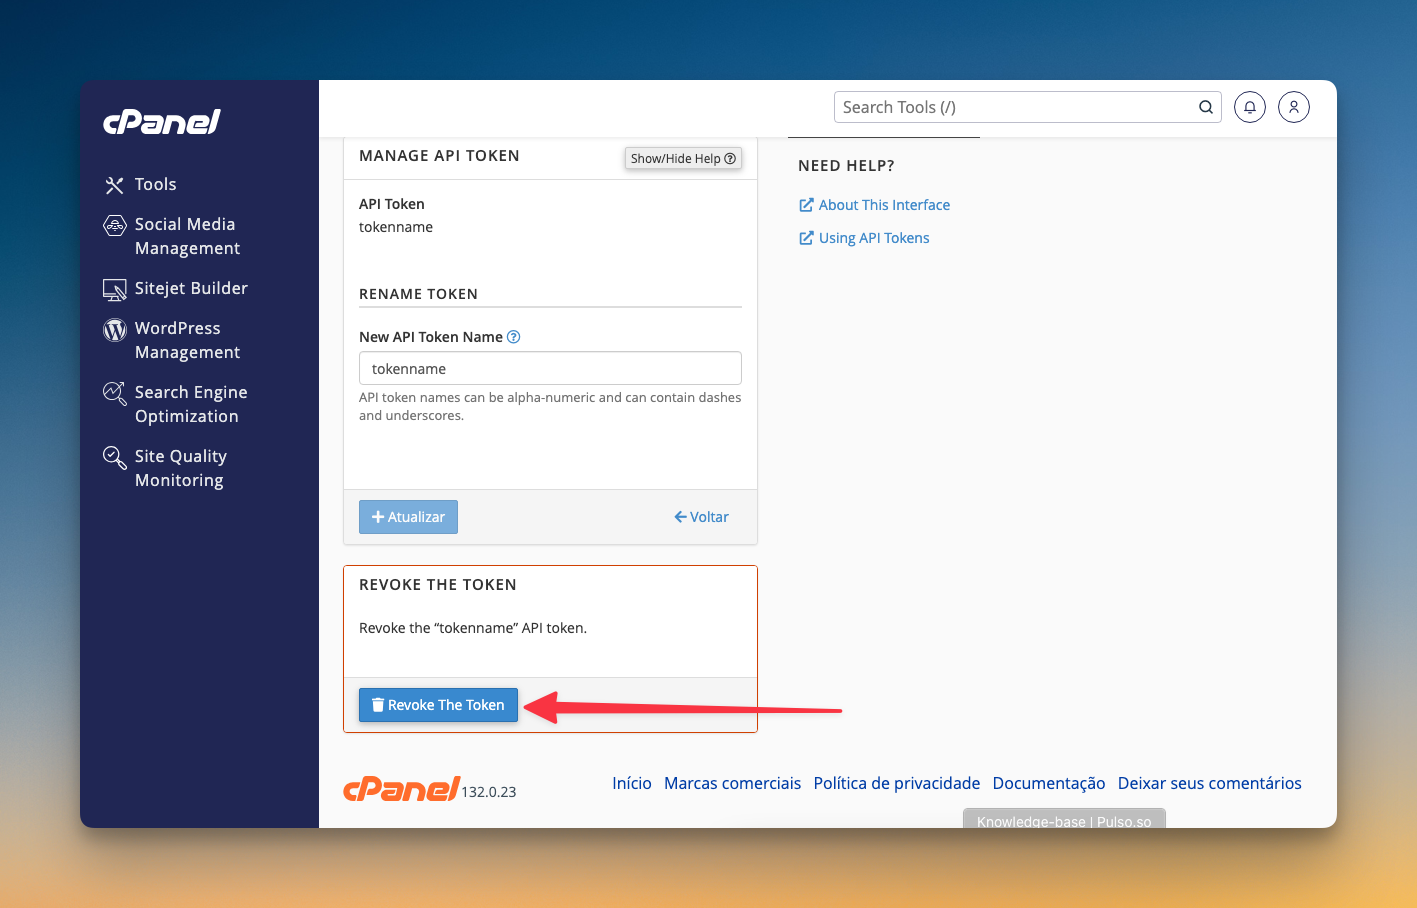Click the search magnifier icon

(x=1206, y=107)
